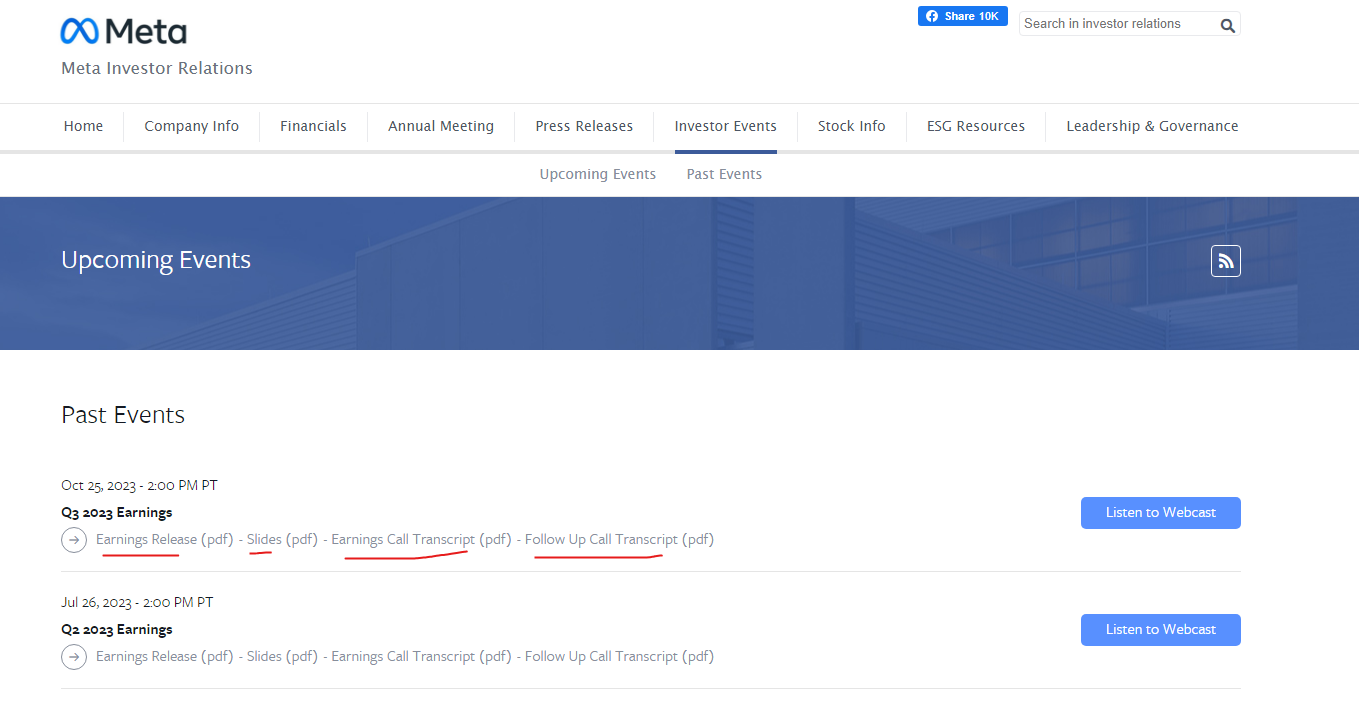Click the Q3 2023 Earnings heading
The image size is (1359, 705).
click(x=117, y=513)
